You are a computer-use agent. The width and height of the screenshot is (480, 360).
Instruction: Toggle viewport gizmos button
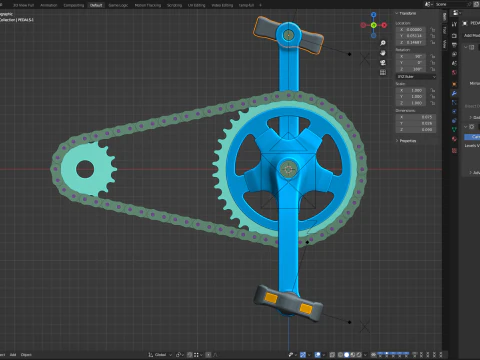pyautogui.click(x=303, y=355)
